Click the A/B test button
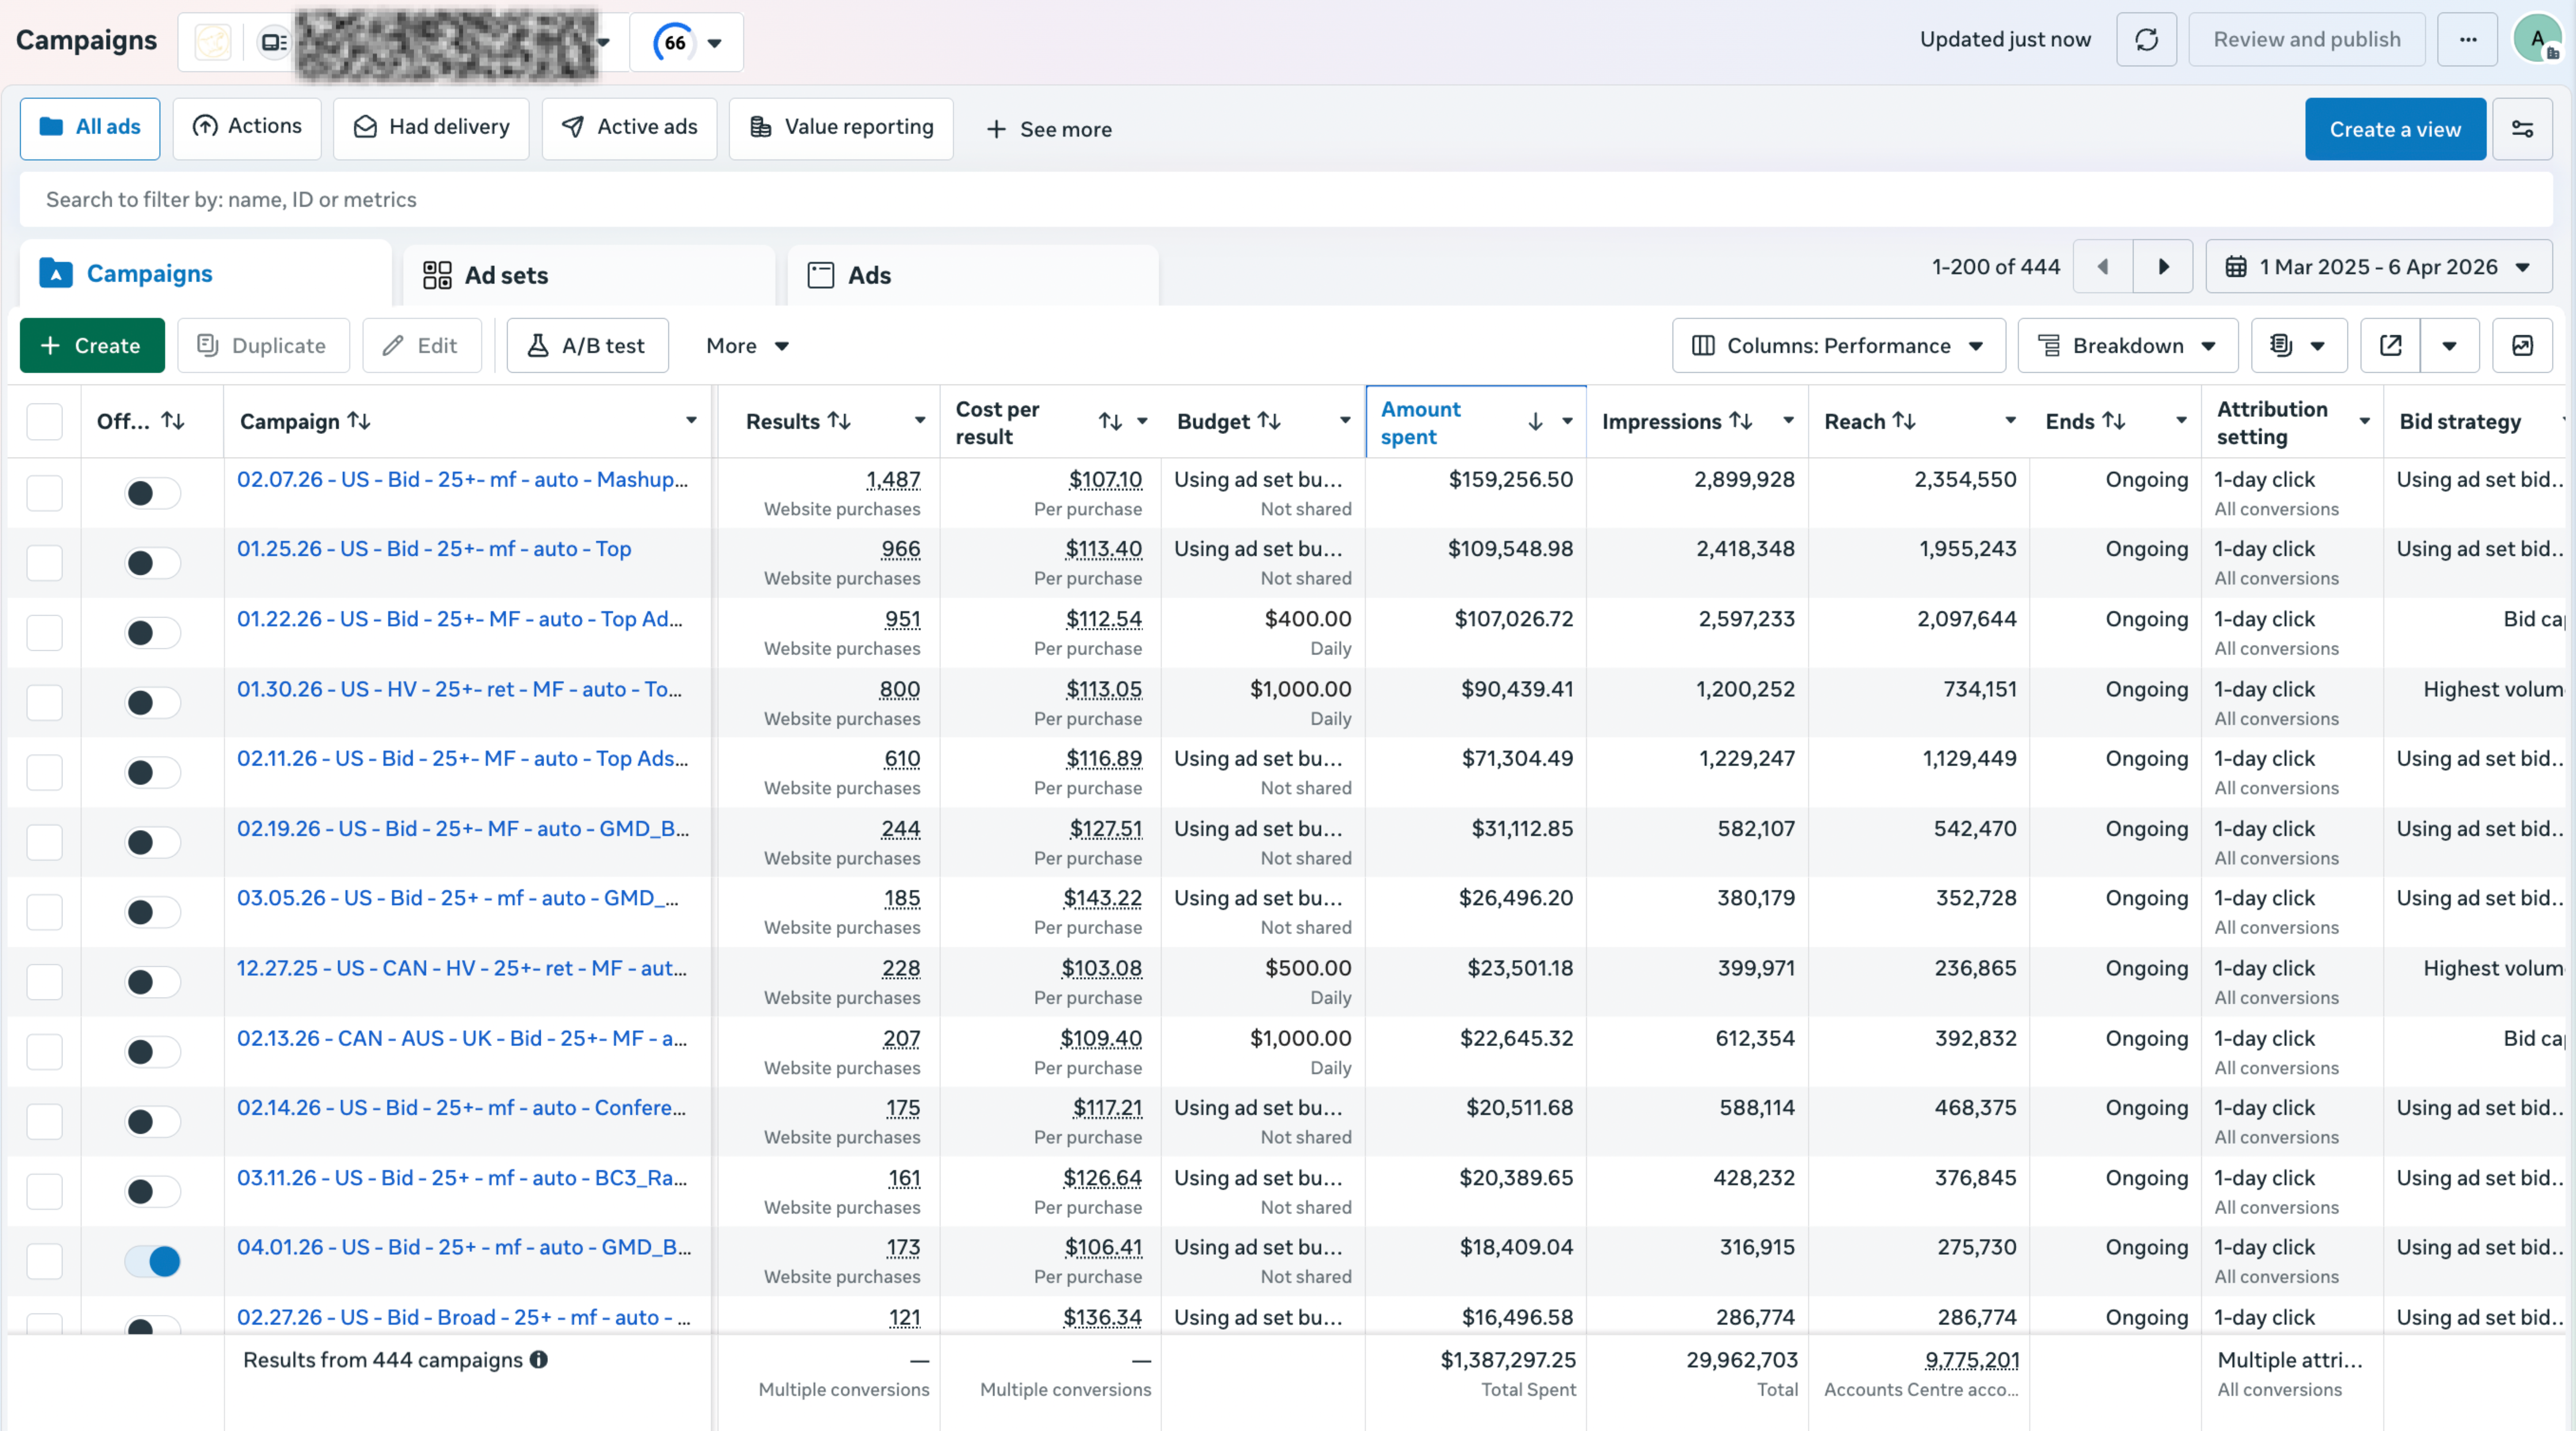The height and width of the screenshot is (1431, 2576). tap(587, 346)
